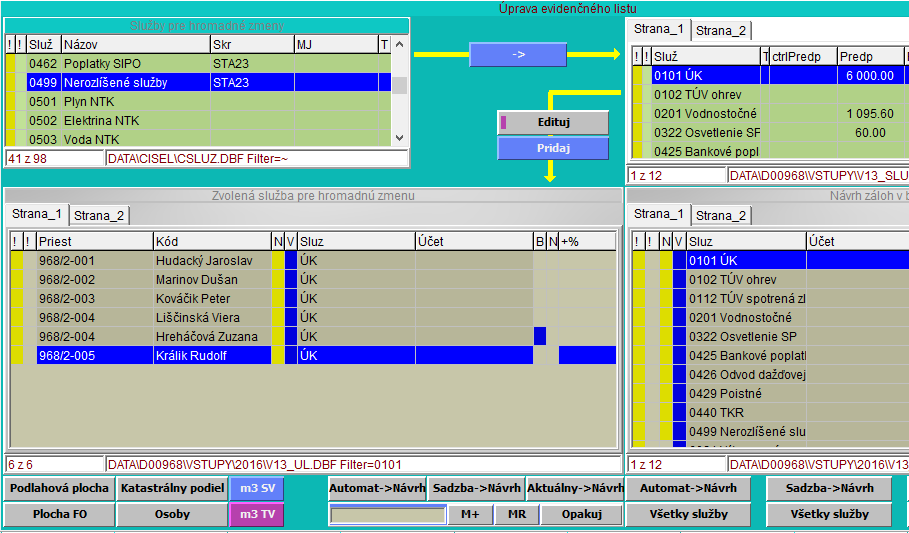The width and height of the screenshot is (909, 533).
Task: Click the Pridaj button
Action: (x=553, y=148)
